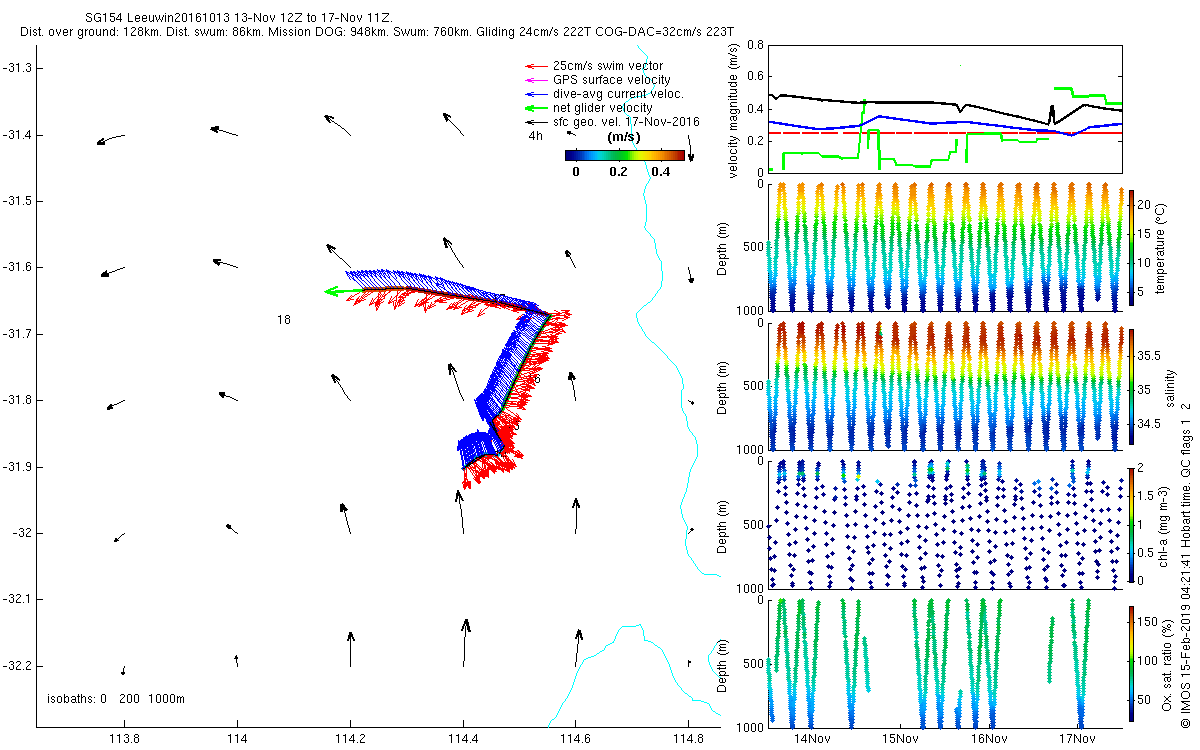This screenshot has width=1200, height=750.
Task: Click the temperature colorbar
Action: tap(1132, 245)
